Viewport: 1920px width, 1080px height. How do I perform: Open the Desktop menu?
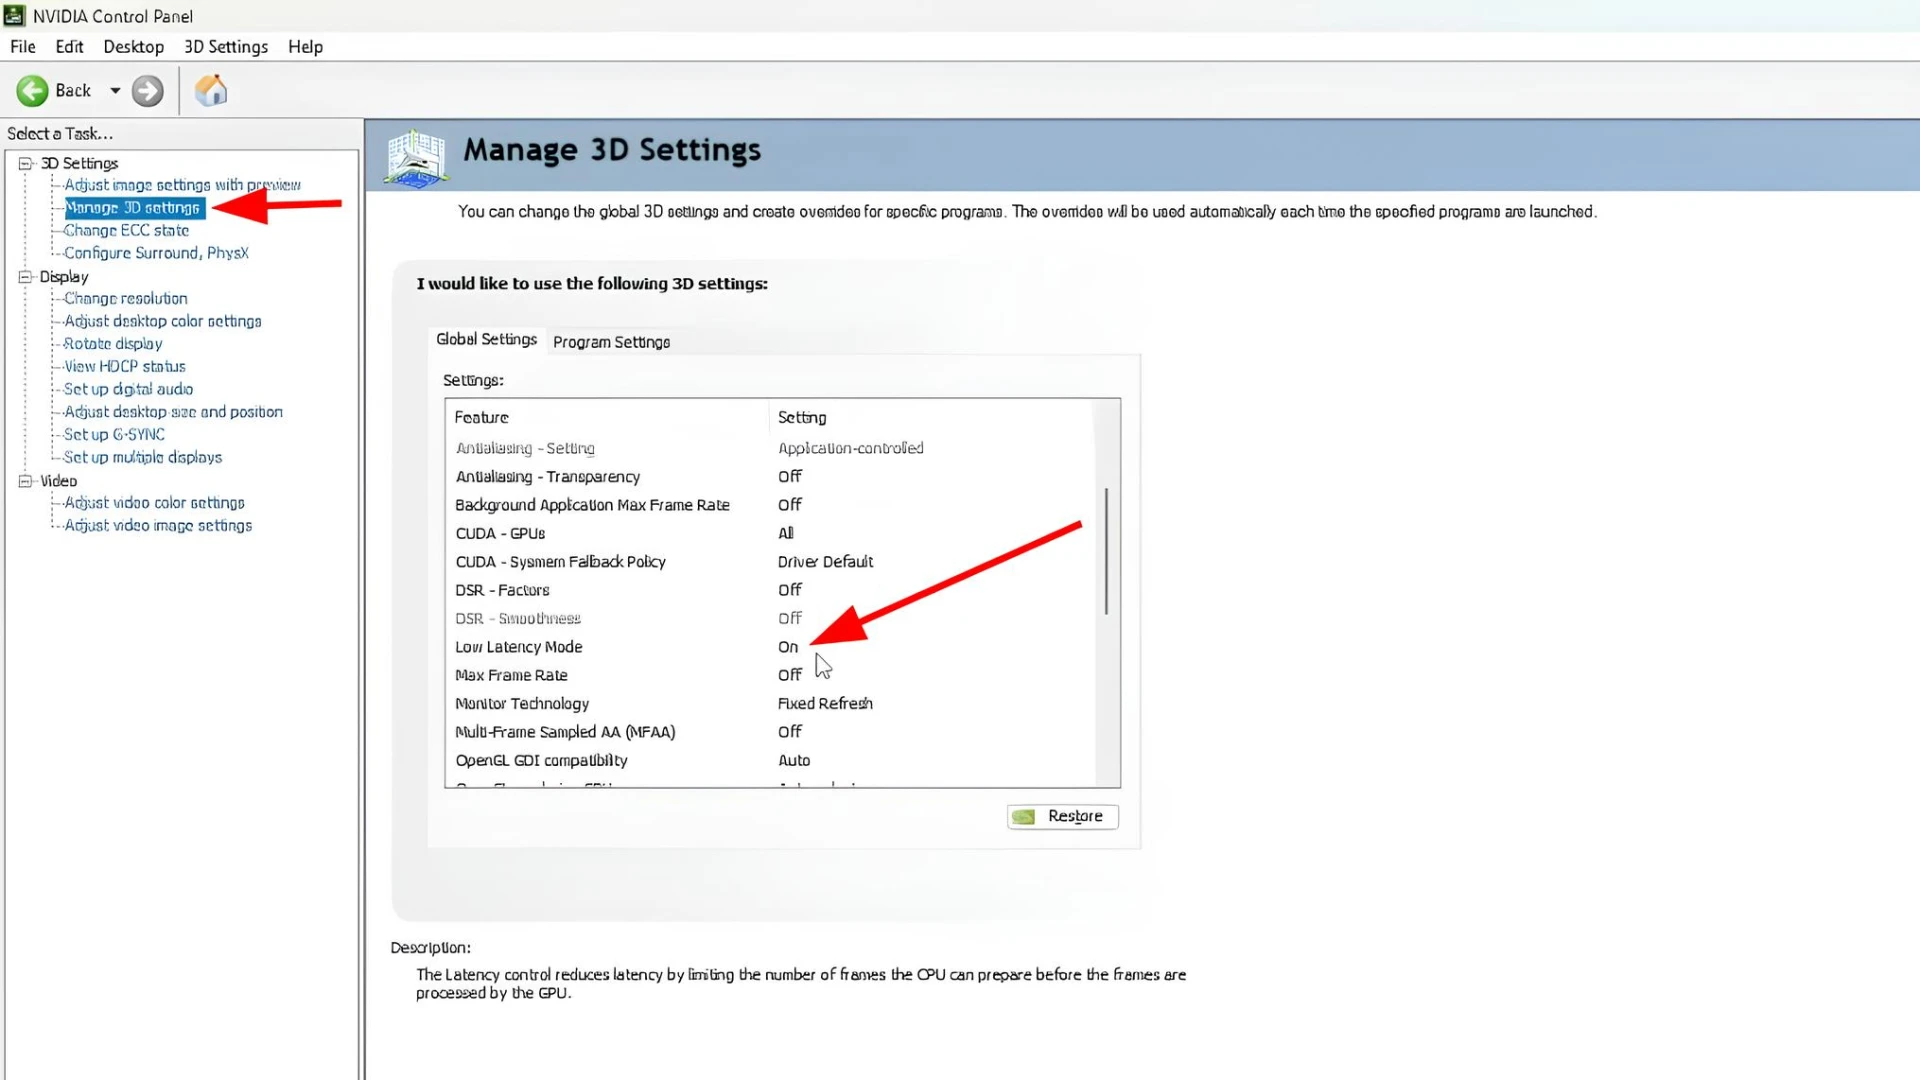pyautogui.click(x=133, y=47)
